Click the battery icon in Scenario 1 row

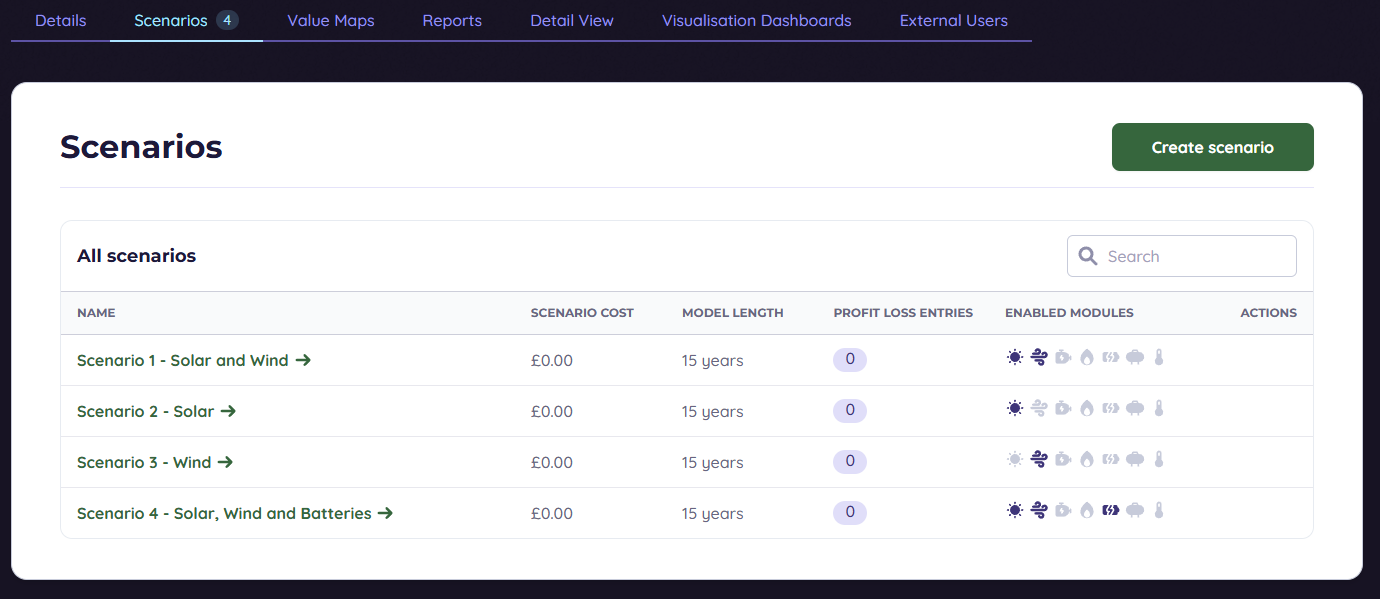point(1111,358)
